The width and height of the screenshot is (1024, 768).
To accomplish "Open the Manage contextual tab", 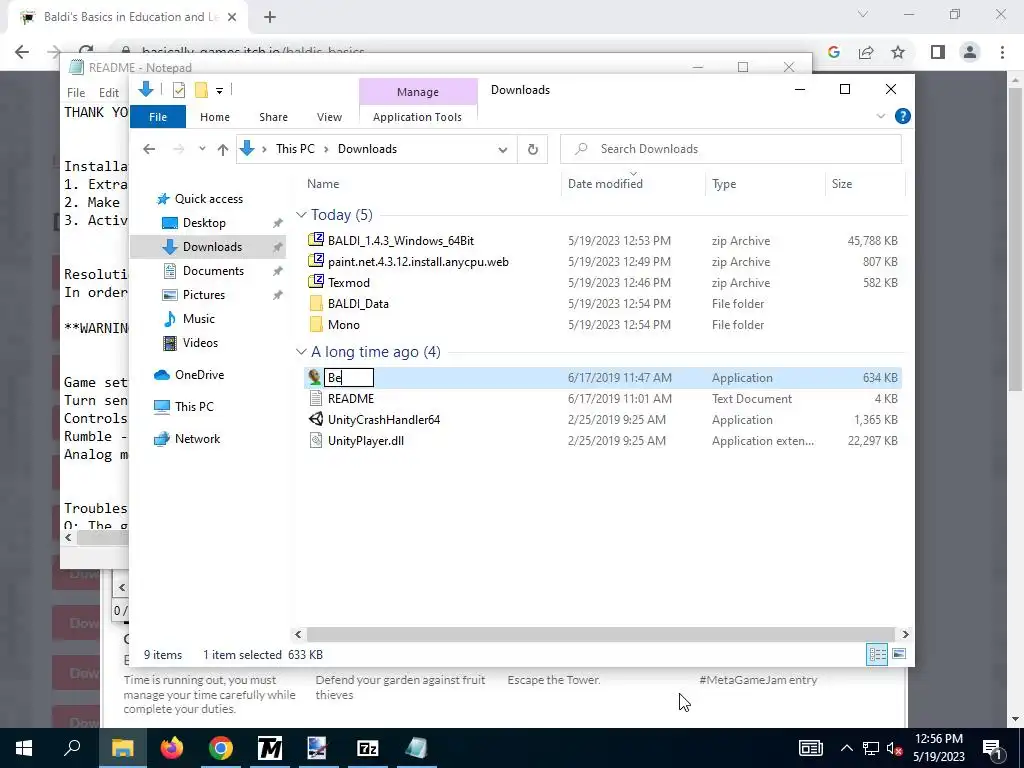I will (x=418, y=92).
